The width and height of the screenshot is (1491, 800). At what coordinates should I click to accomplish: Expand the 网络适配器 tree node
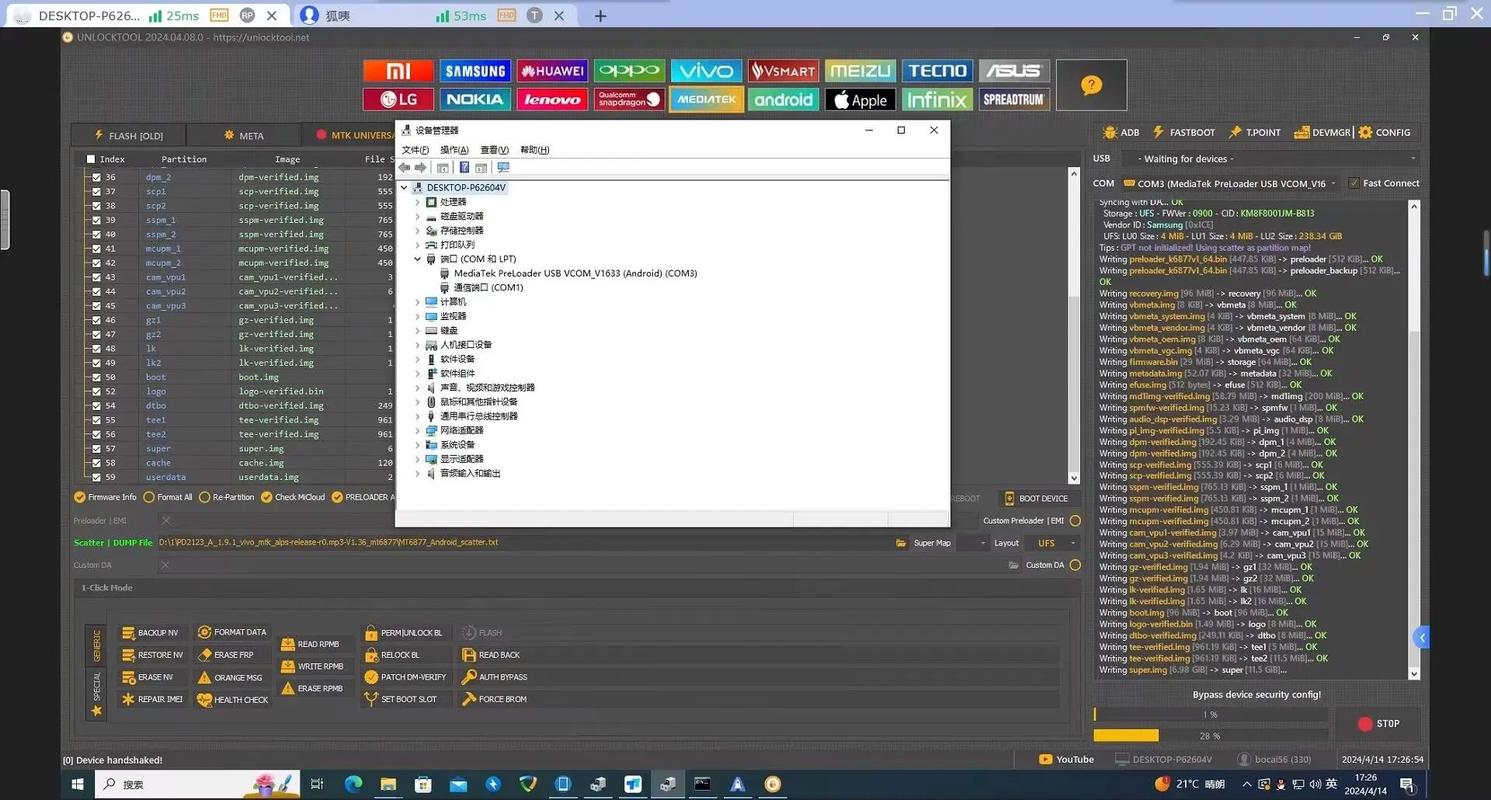[418, 430]
